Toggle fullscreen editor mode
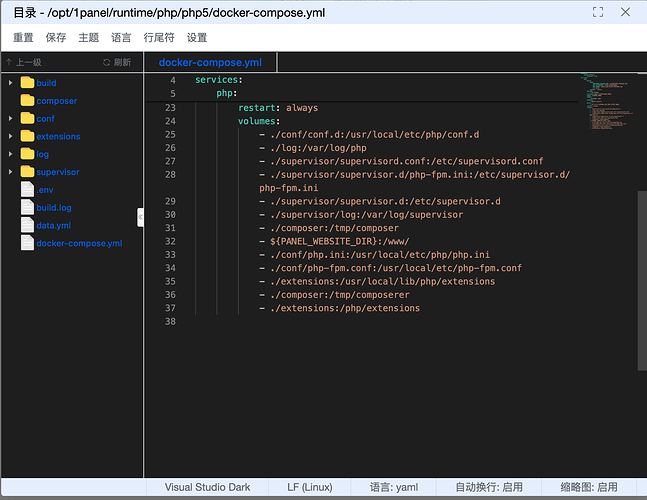The height and width of the screenshot is (500, 647). point(598,12)
